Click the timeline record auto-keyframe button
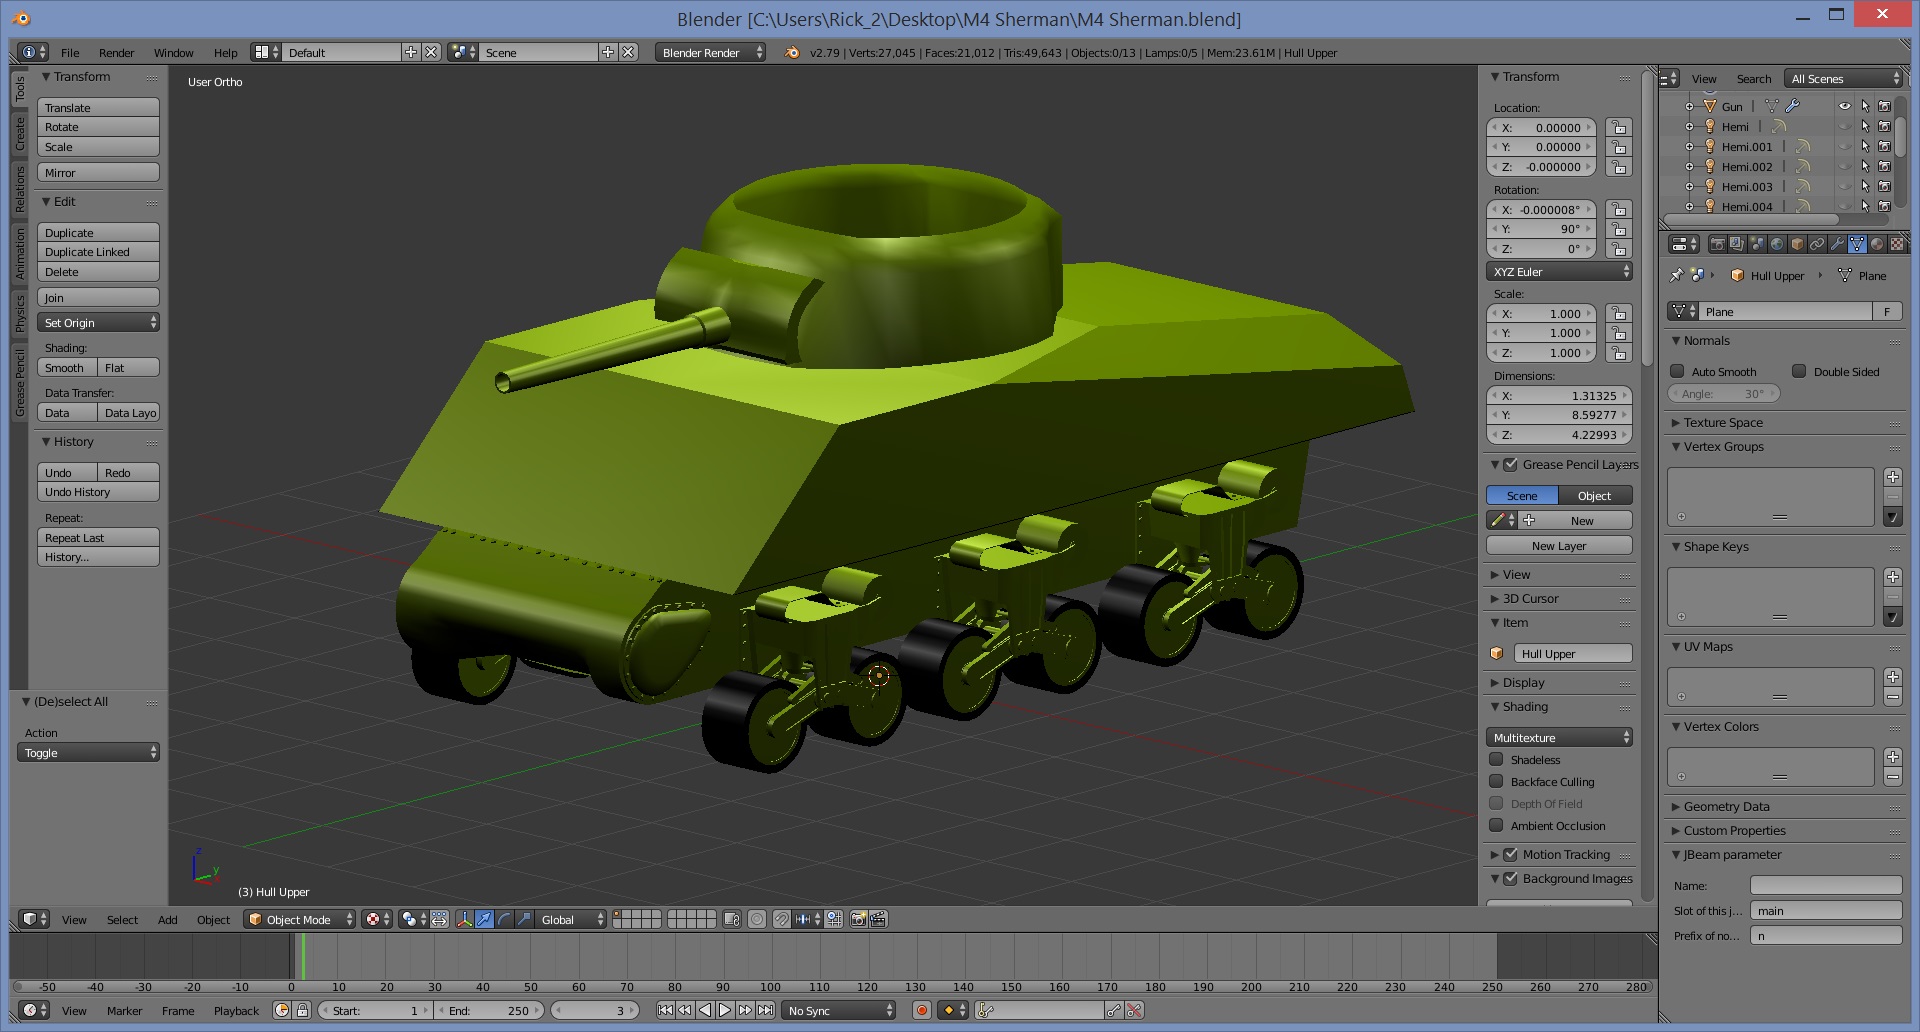Viewport: 1920px width, 1032px height. [922, 1010]
